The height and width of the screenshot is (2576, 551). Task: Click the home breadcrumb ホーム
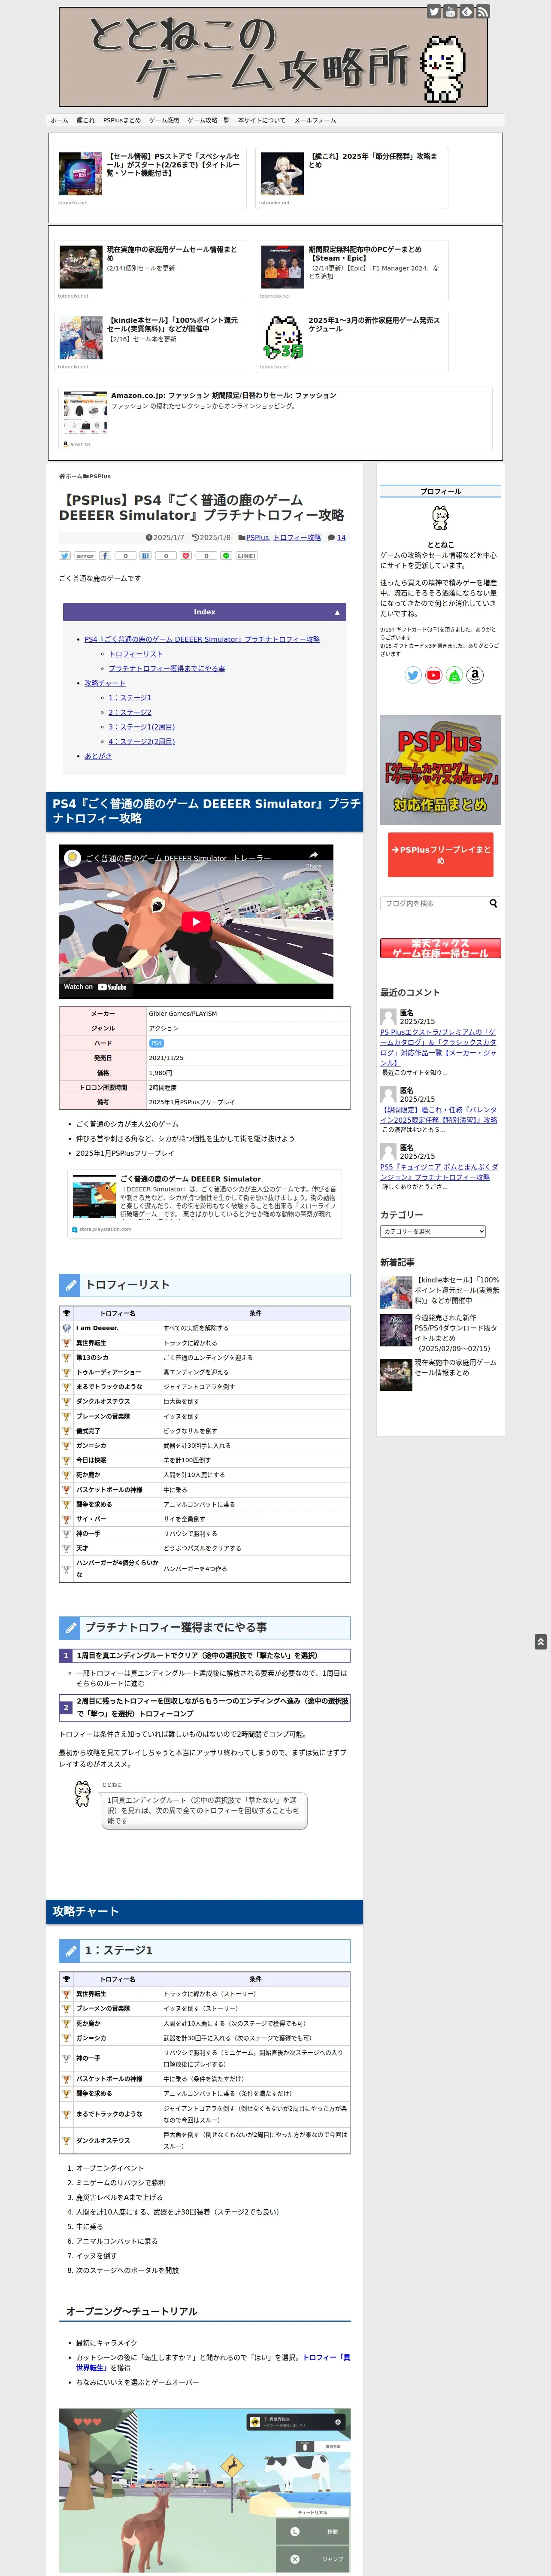[73, 476]
